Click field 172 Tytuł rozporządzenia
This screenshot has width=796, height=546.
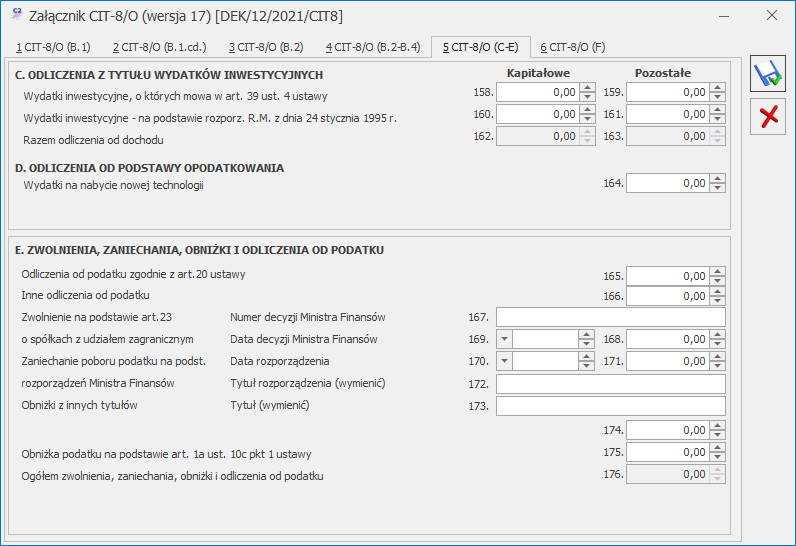pyautogui.click(x=611, y=384)
